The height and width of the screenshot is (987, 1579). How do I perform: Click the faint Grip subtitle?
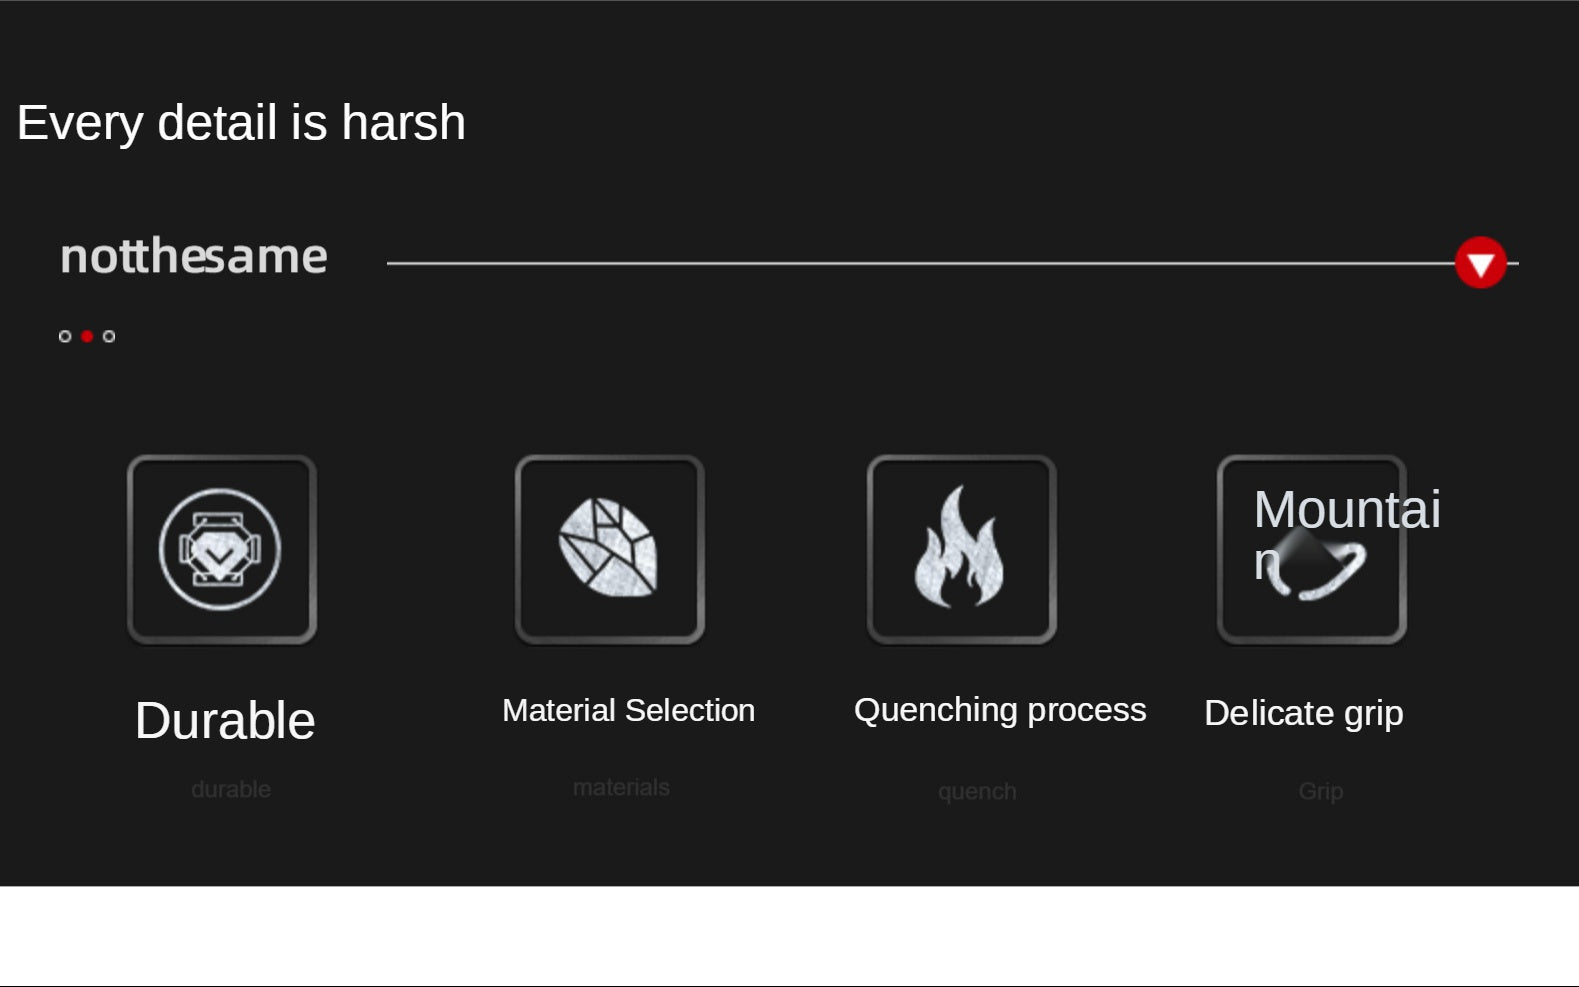click(1321, 791)
